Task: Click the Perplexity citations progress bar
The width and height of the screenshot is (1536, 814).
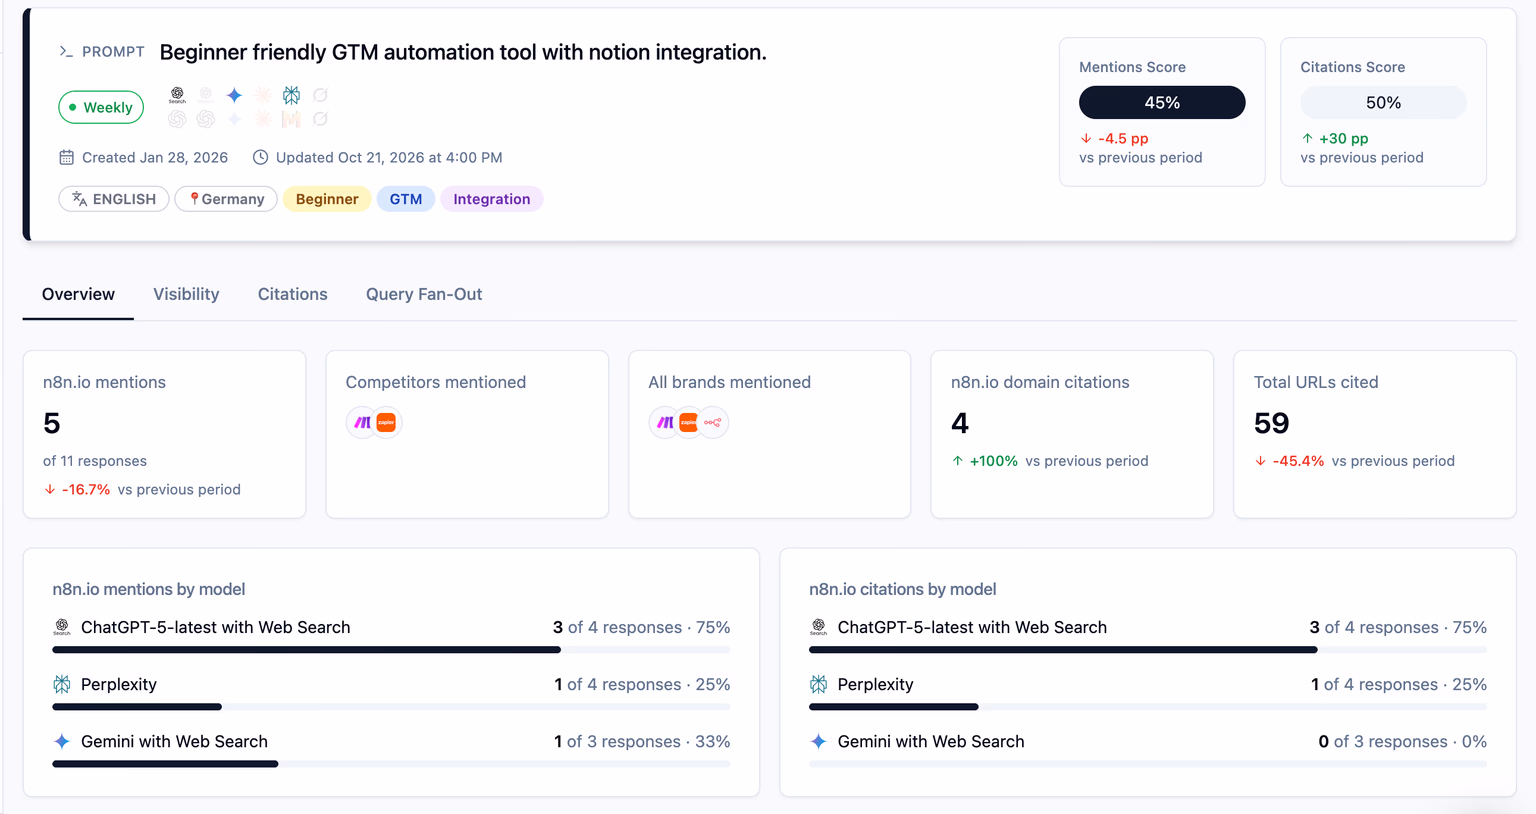Action: [x=1148, y=707]
